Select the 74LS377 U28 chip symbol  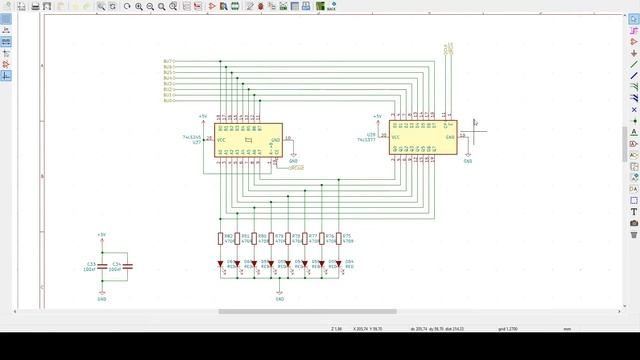423,137
